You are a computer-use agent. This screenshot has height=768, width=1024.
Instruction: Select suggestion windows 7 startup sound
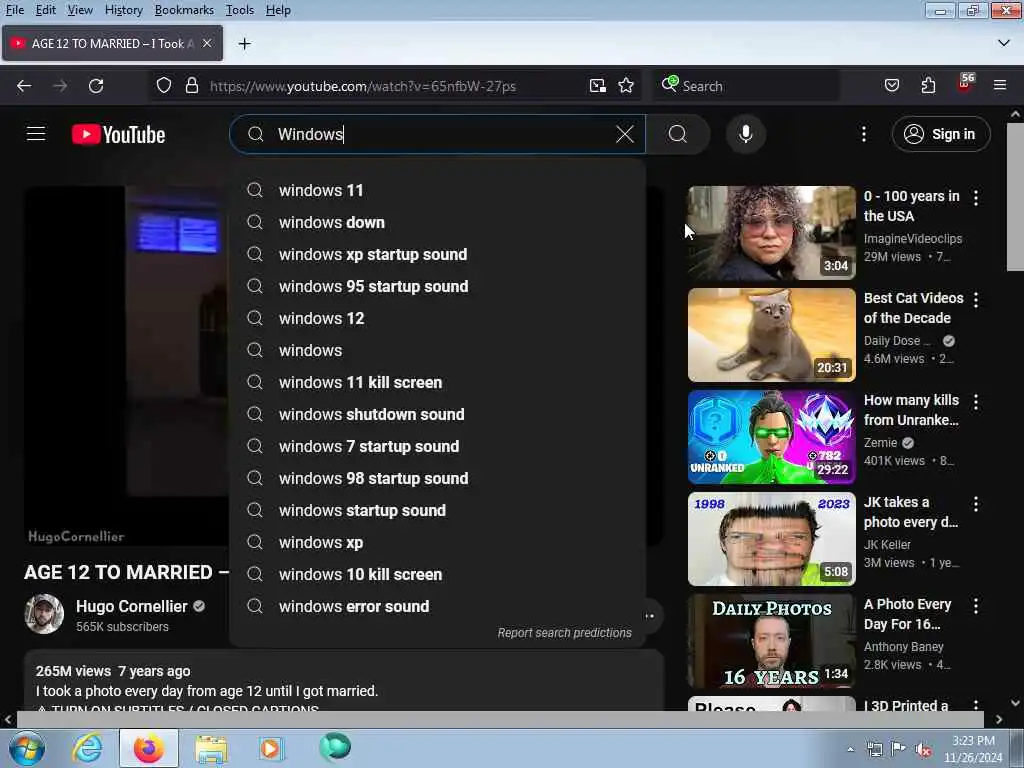(x=438, y=446)
